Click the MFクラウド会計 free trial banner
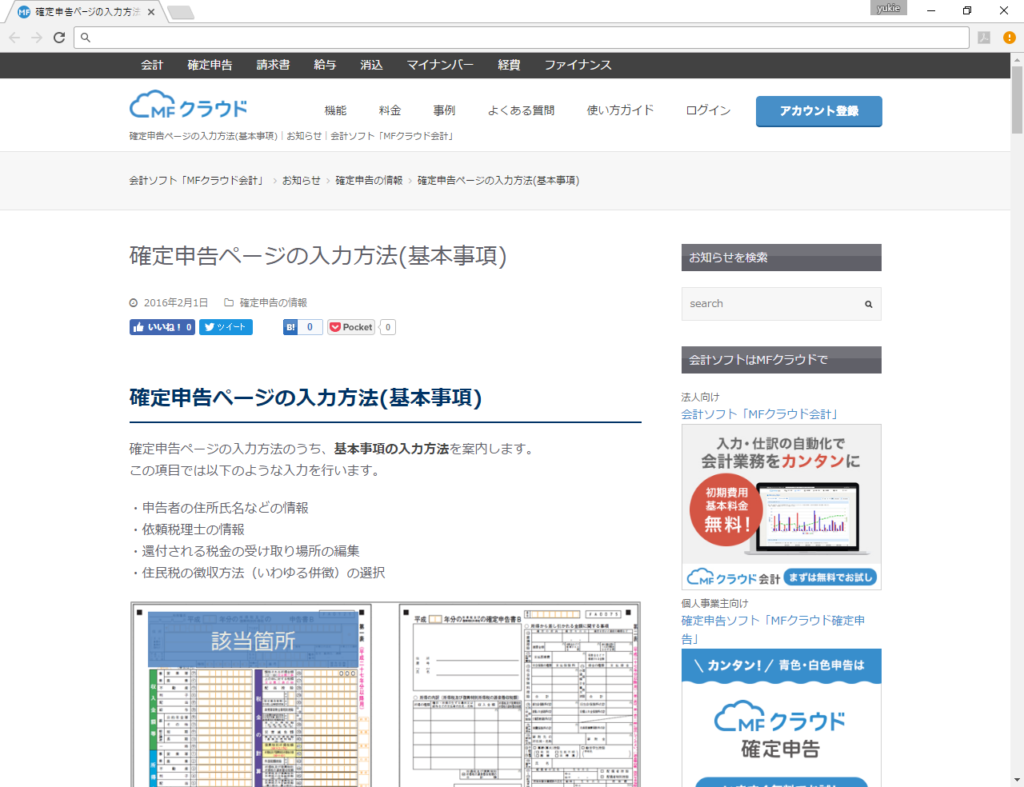Viewport: 1024px width, 787px height. [781, 507]
